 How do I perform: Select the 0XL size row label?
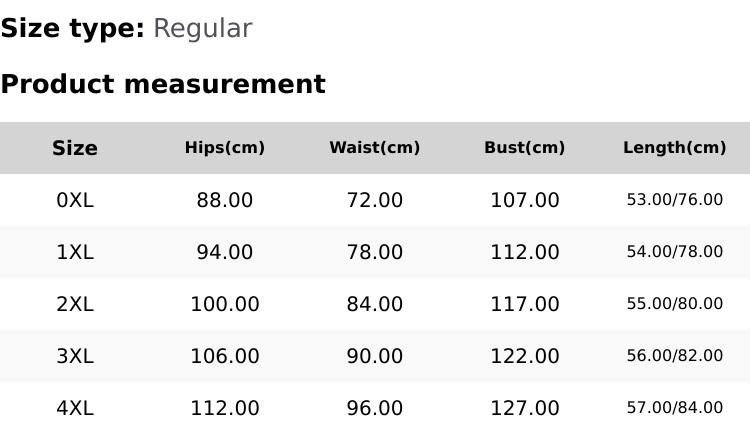point(75,200)
